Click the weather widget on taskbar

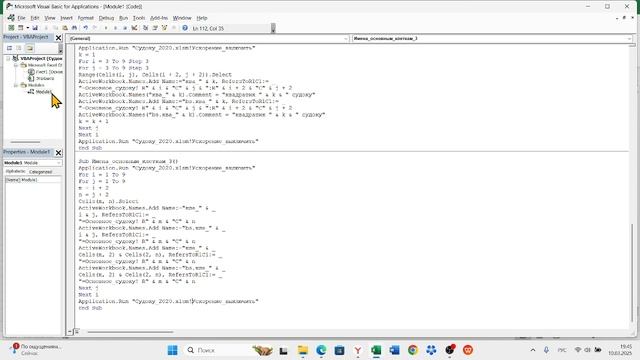36,349
